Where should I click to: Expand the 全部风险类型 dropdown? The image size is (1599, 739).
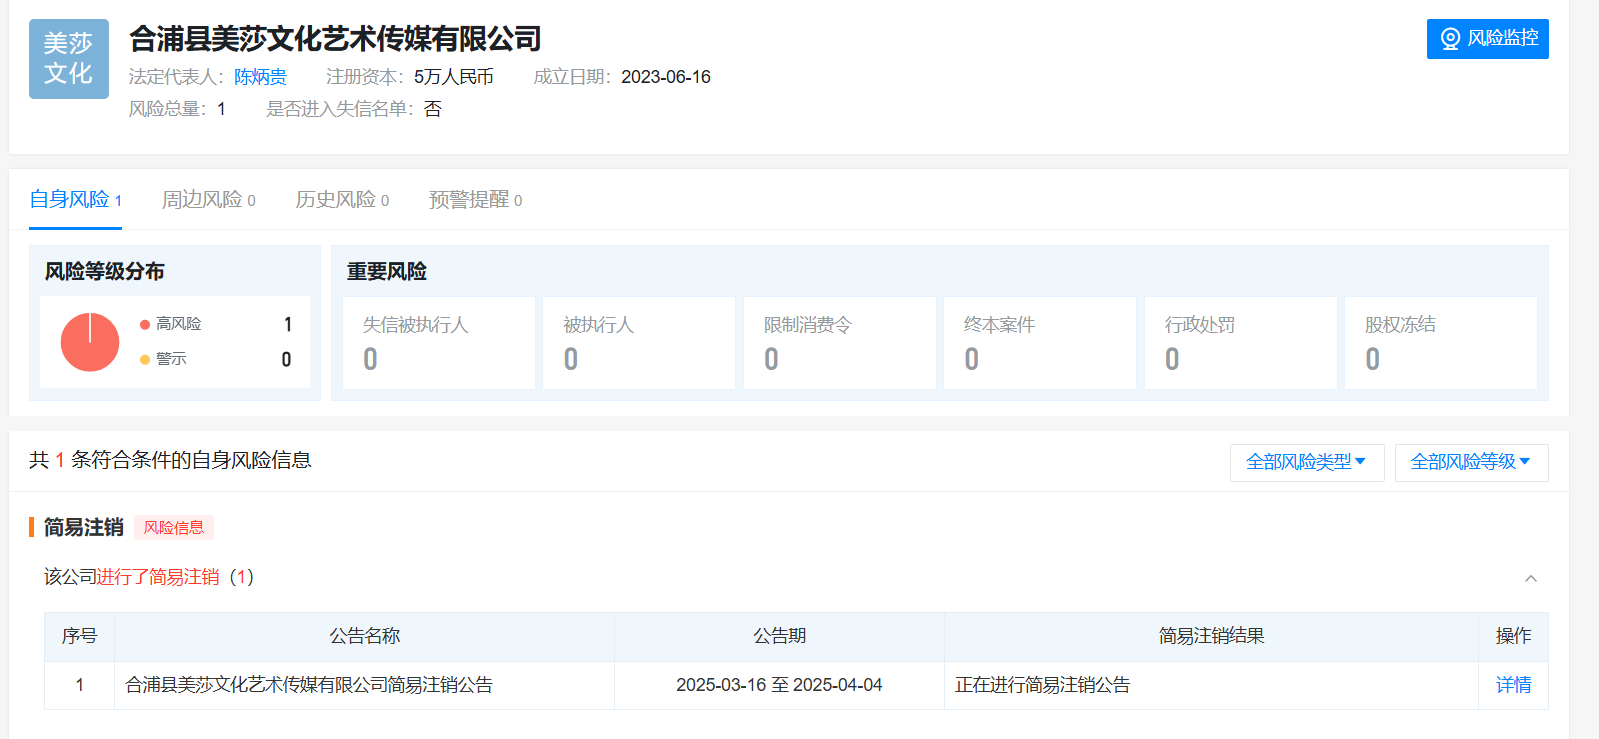[1306, 462]
